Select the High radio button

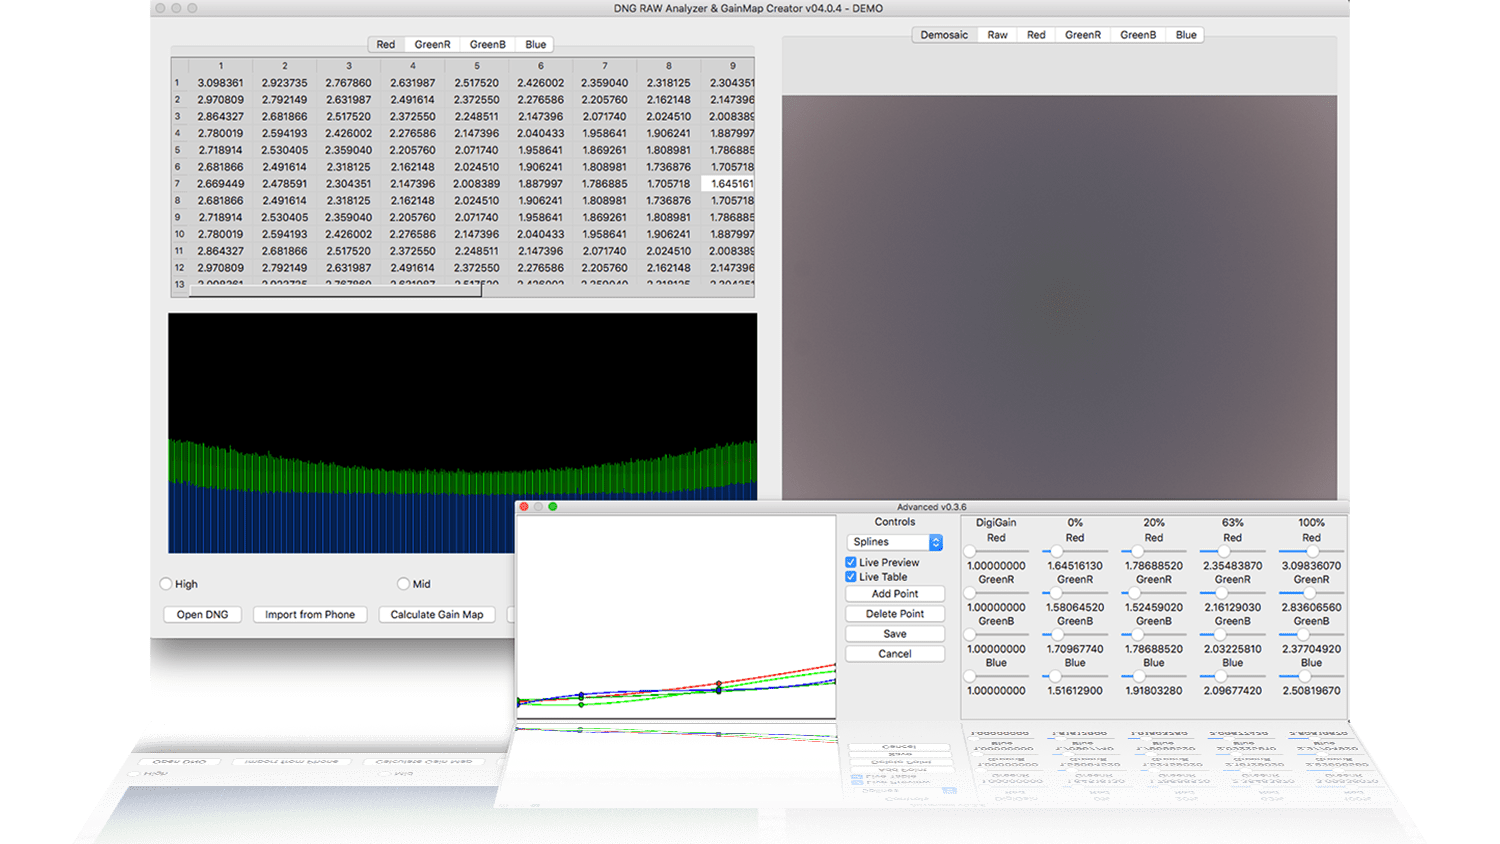(x=166, y=584)
